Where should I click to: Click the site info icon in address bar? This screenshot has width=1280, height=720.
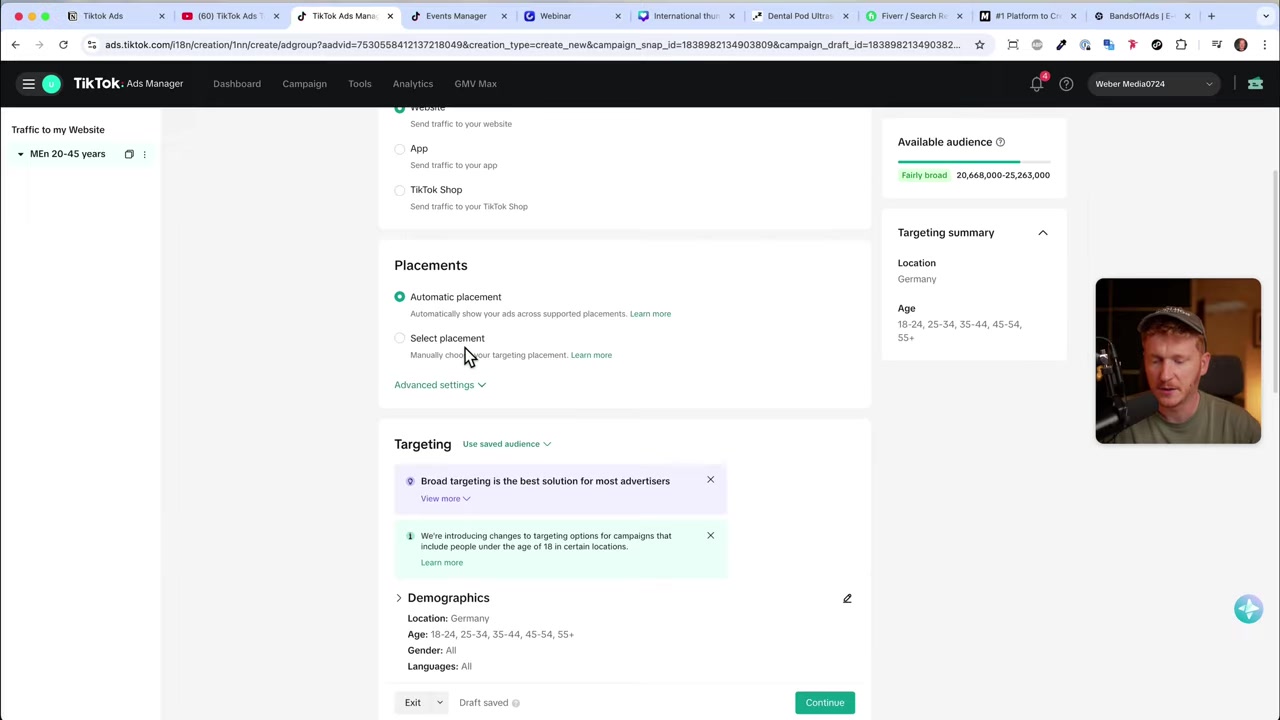coord(92,44)
